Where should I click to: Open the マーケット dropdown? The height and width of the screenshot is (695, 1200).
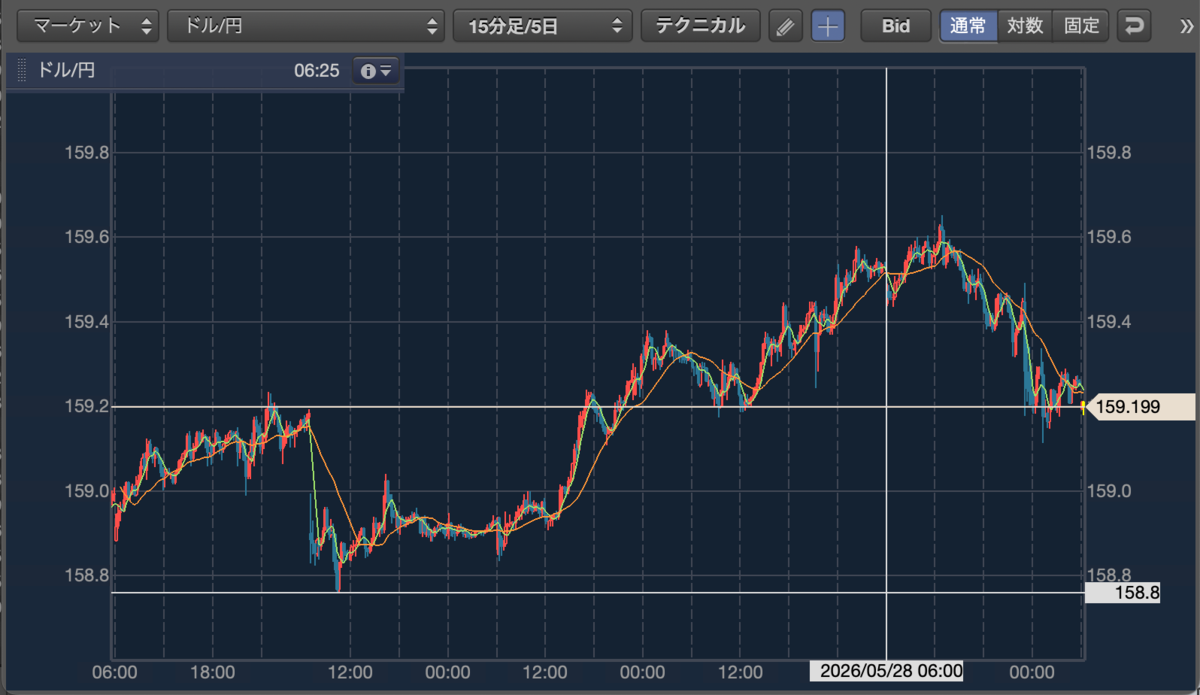pos(89,26)
